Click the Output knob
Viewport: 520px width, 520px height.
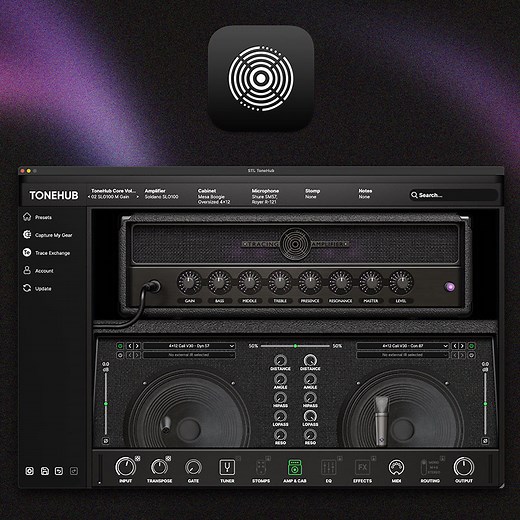coord(464,467)
